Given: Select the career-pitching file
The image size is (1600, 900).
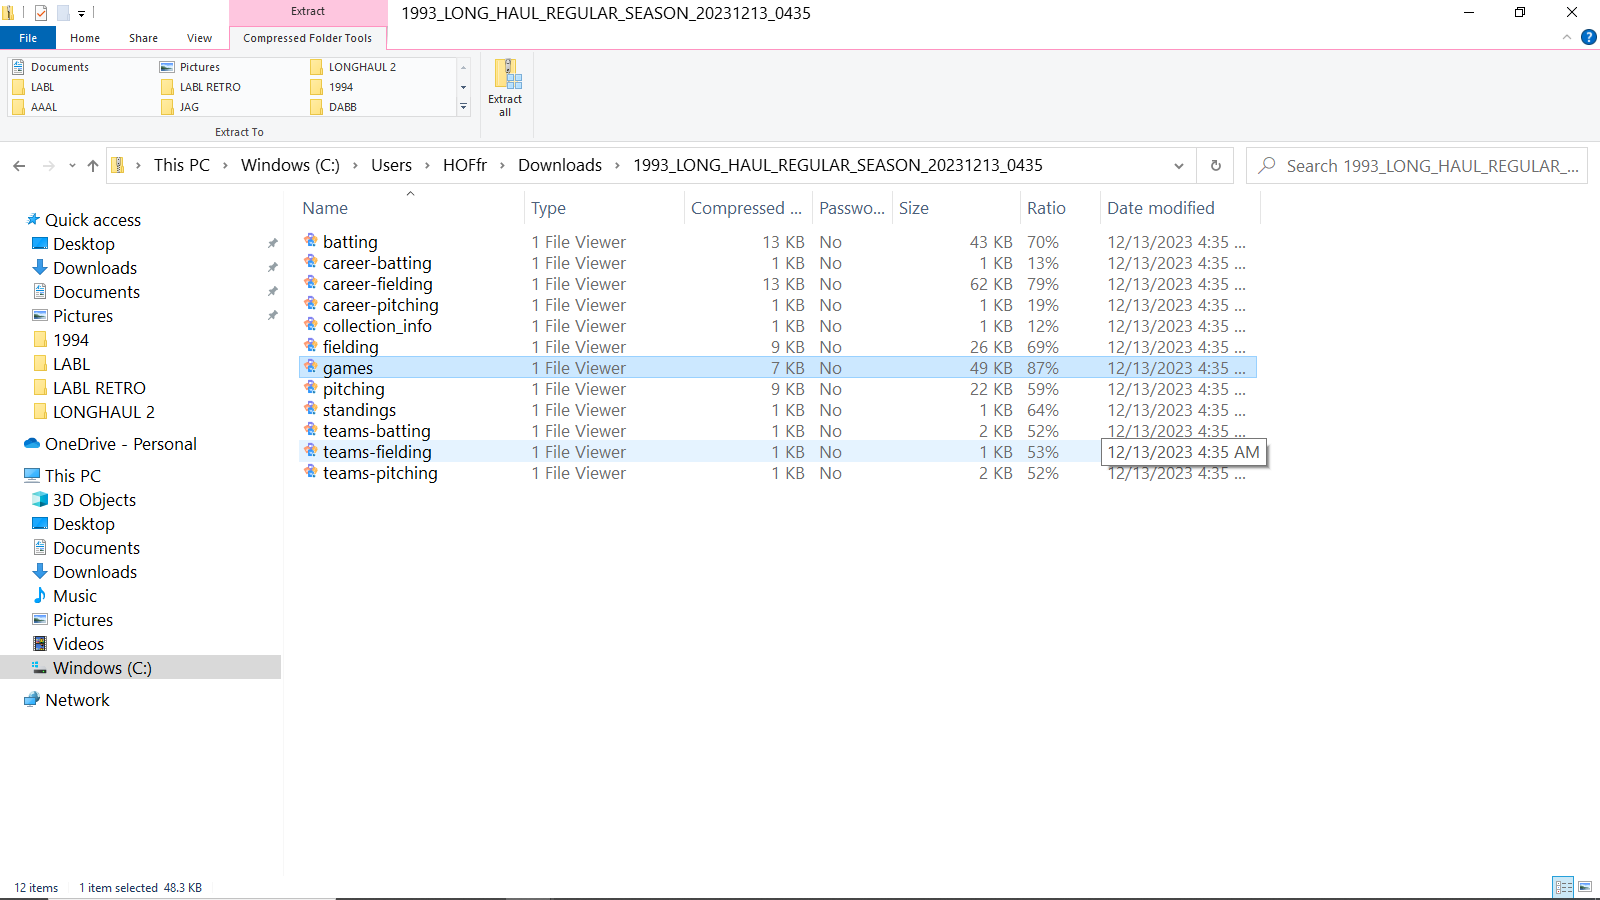Looking at the screenshot, I should pos(381,305).
